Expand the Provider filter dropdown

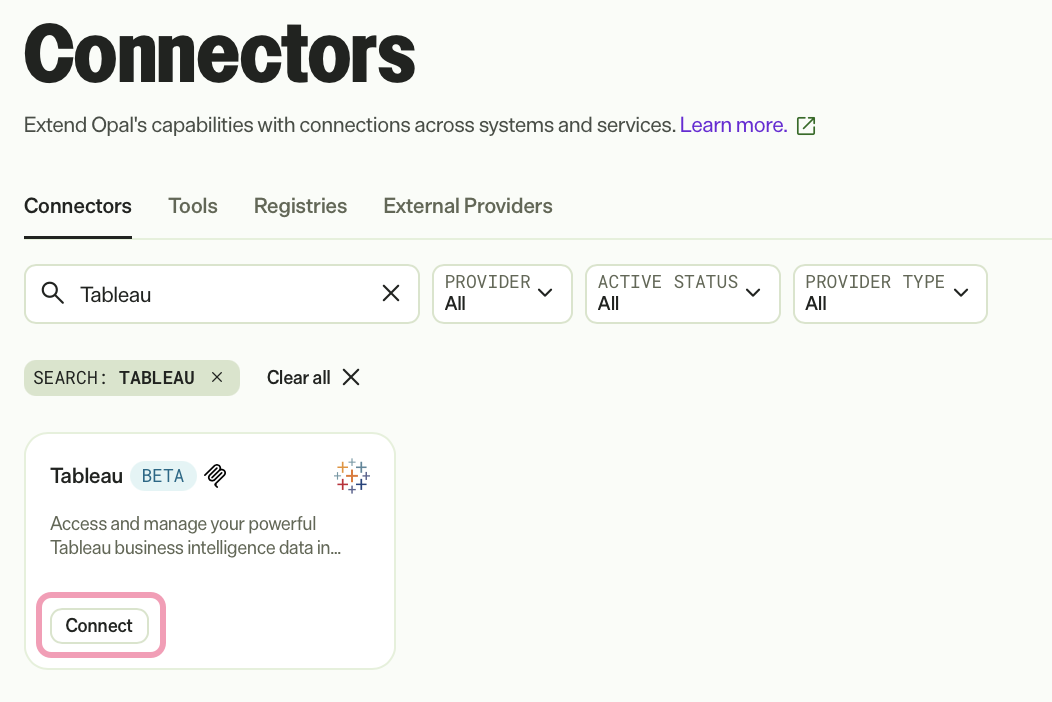pyautogui.click(x=502, y=293)
